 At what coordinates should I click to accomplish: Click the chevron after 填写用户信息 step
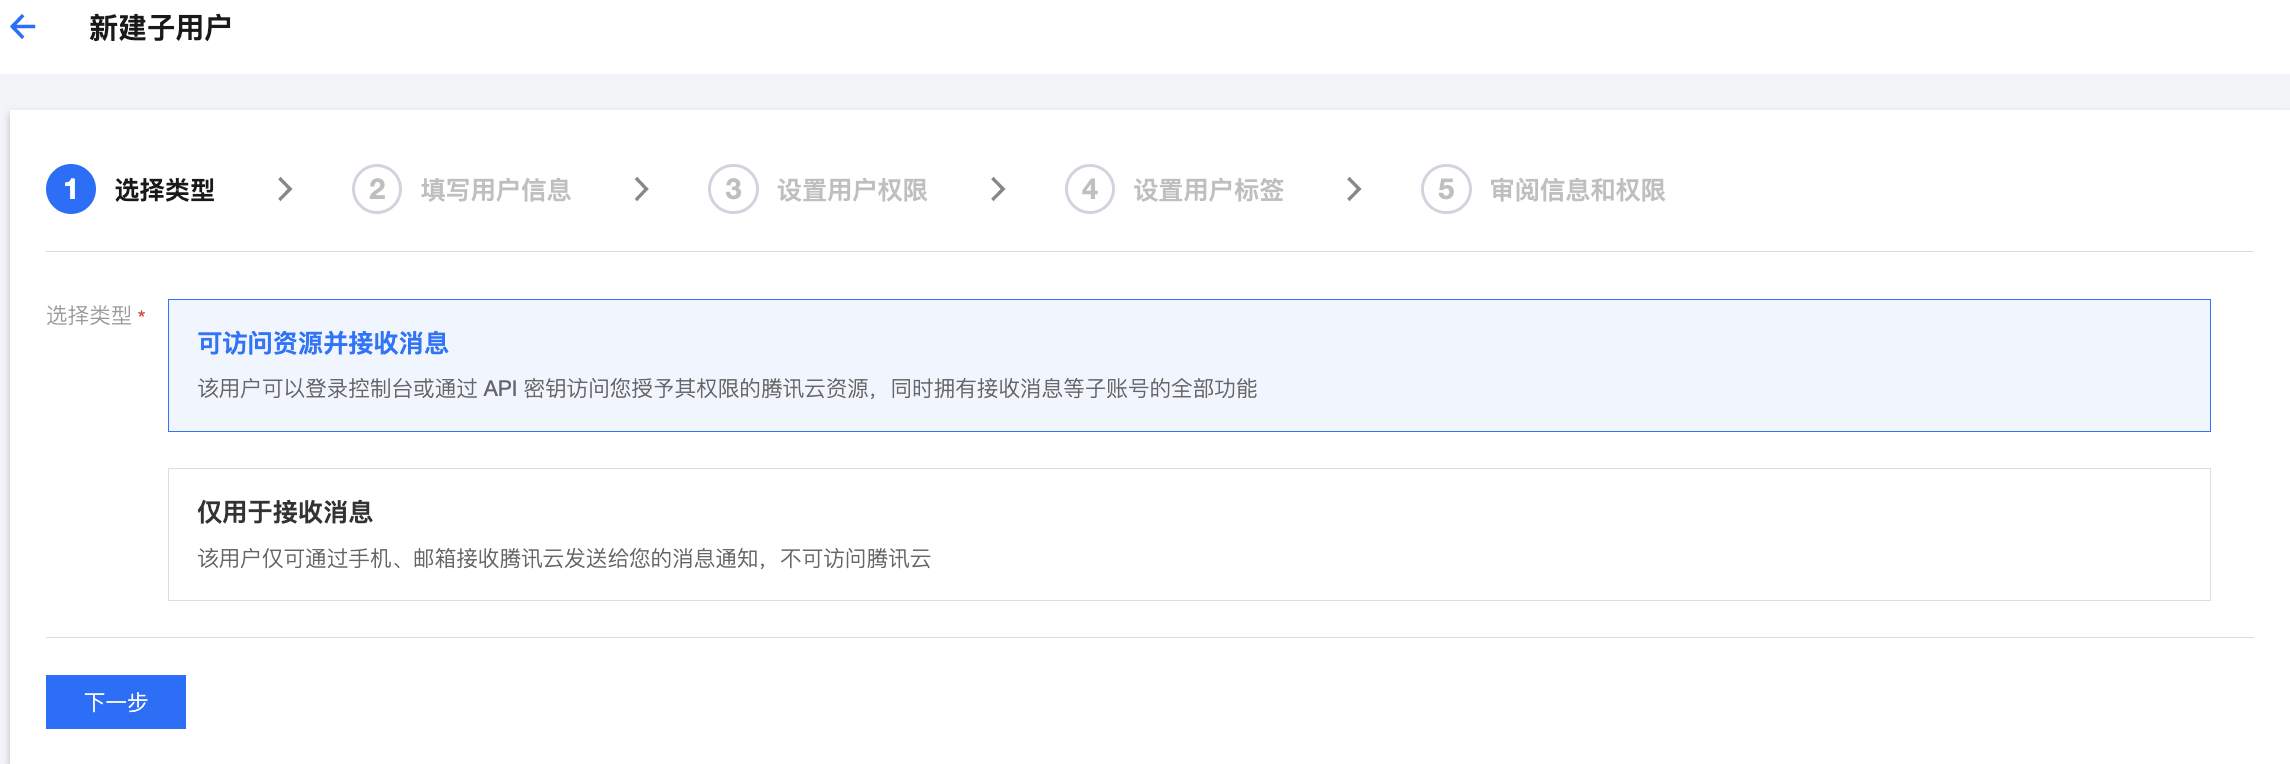coord(642,189)
